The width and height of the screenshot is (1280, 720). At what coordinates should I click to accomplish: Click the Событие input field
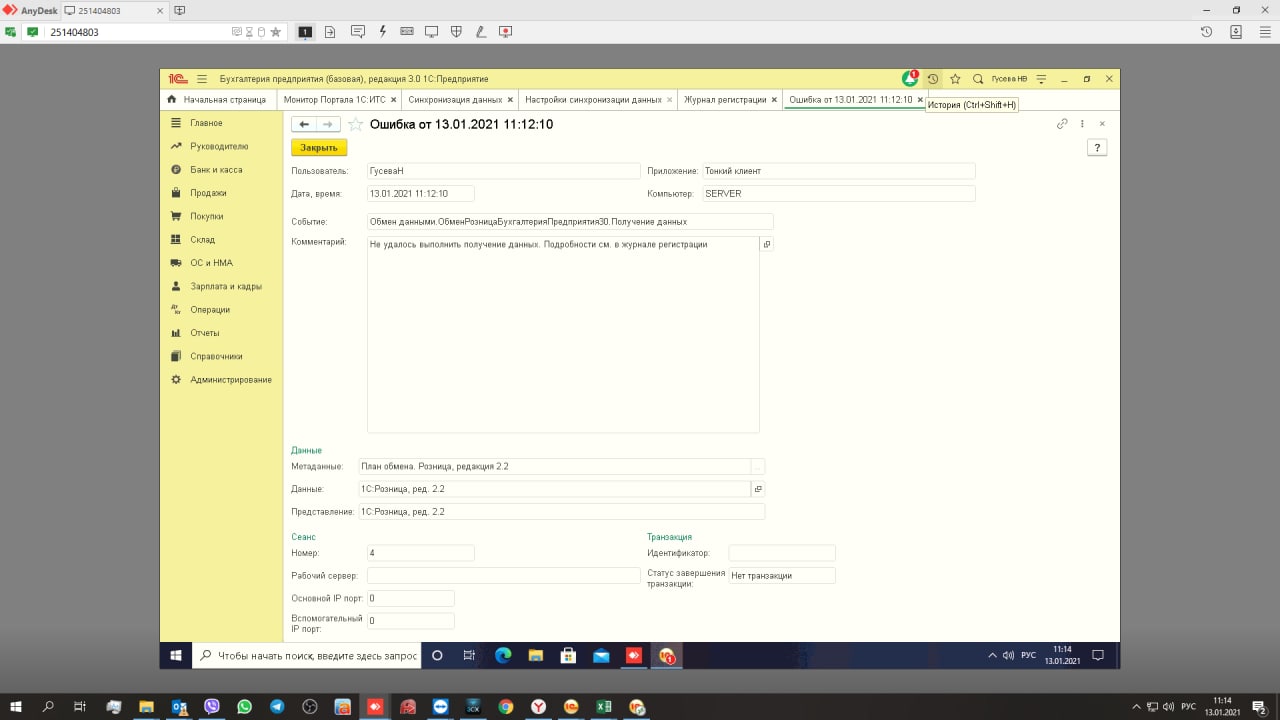(570, 221)
